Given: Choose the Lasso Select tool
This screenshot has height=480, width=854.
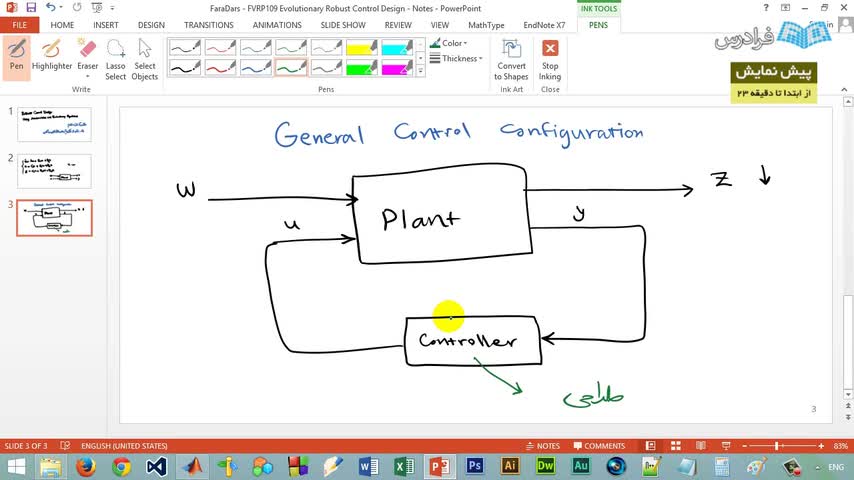Looking at the screenshot, I should click(115, 59).
